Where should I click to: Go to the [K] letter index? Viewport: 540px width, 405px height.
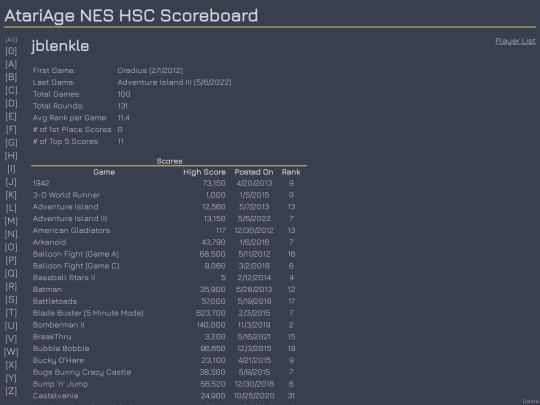pos(11,195)
